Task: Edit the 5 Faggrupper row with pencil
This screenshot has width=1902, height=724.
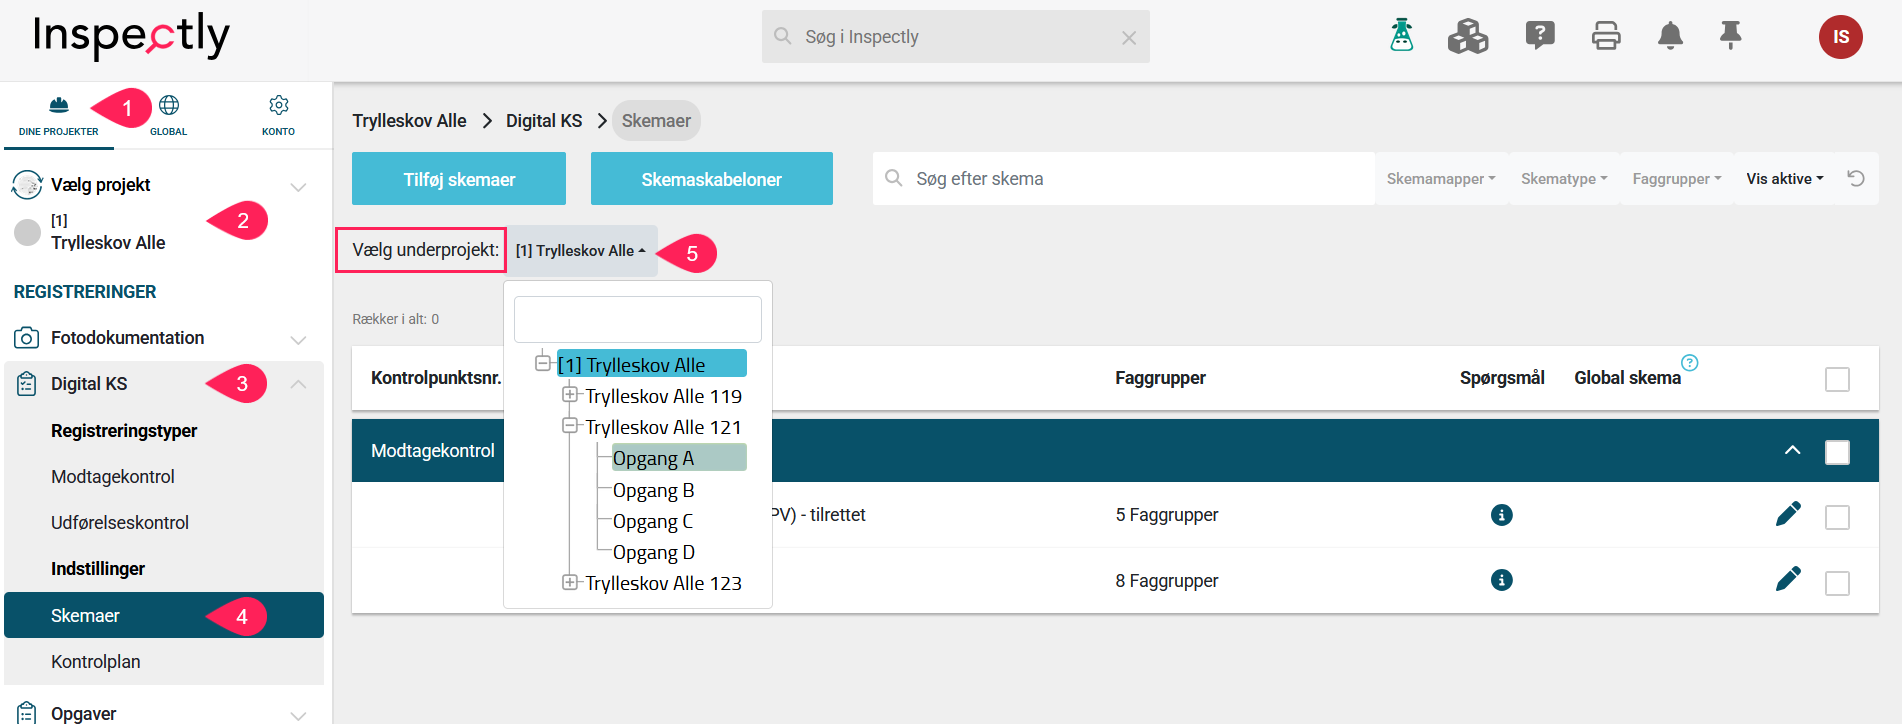Action: pyautogui.click(x=1788, y=514)
